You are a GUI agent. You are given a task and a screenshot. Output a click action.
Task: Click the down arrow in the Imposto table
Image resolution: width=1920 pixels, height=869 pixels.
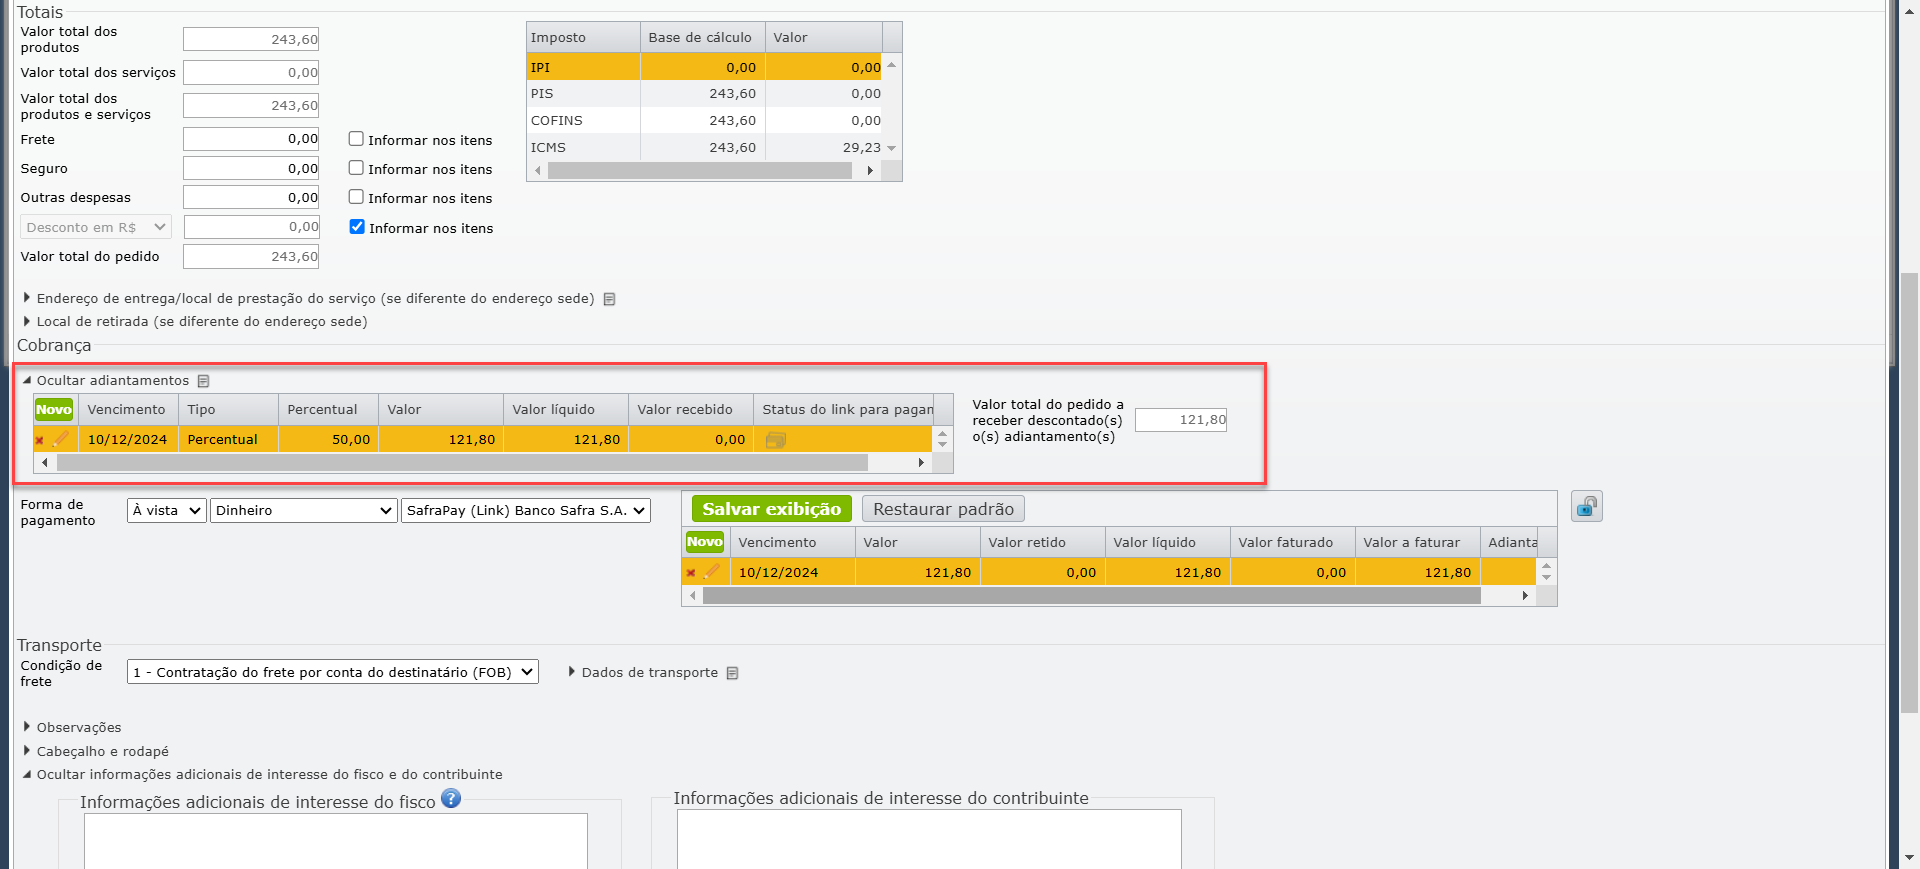tap(891, 148)
